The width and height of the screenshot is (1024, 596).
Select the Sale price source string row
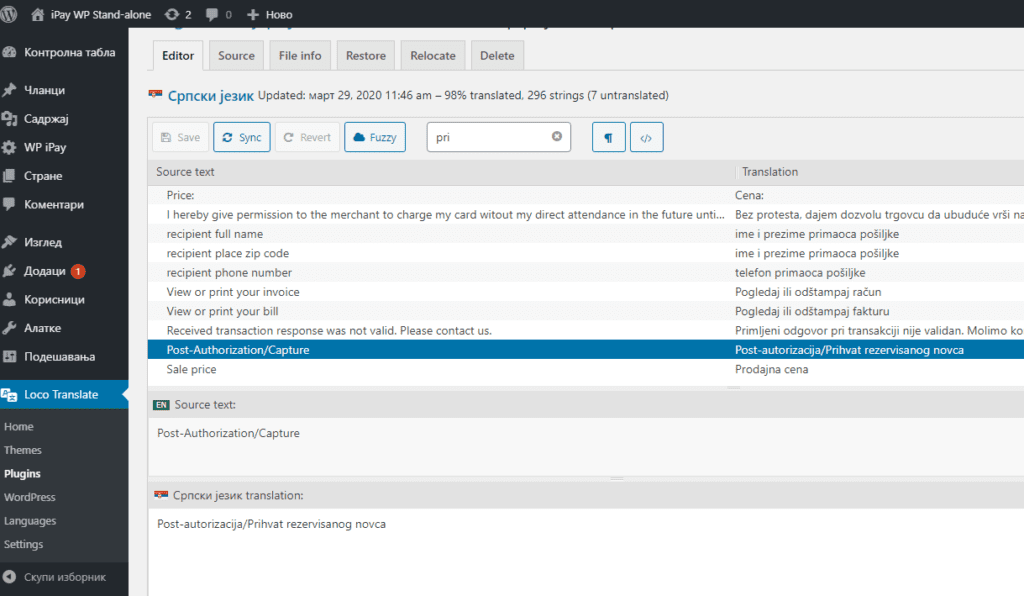[x=586, y=369]
